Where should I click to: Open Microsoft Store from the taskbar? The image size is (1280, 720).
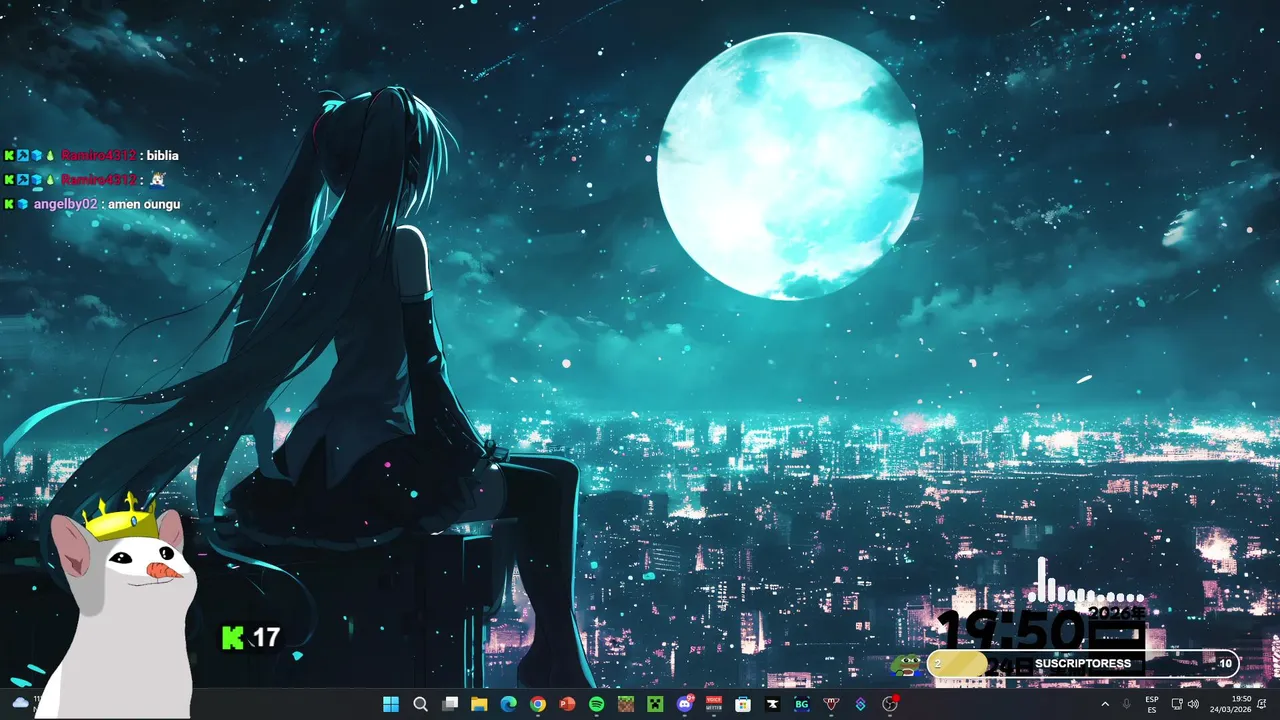coord(743,704)
